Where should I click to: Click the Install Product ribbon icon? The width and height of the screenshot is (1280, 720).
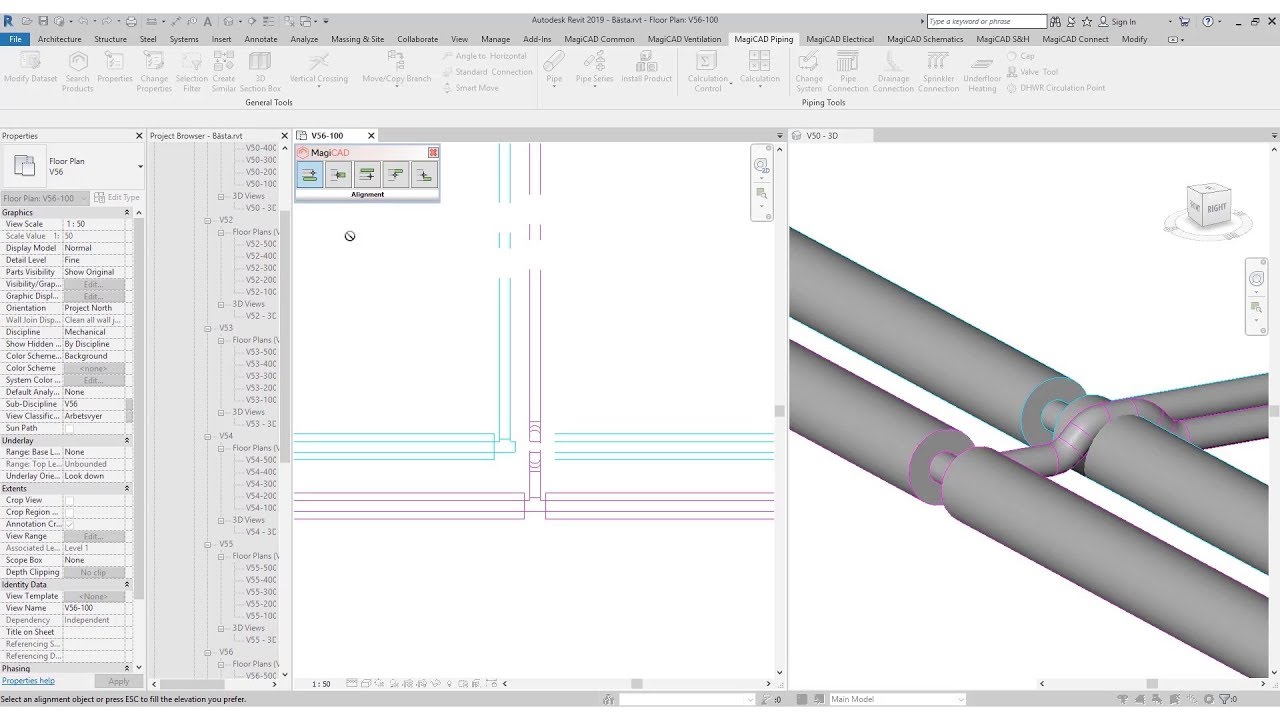click(646, 68)
